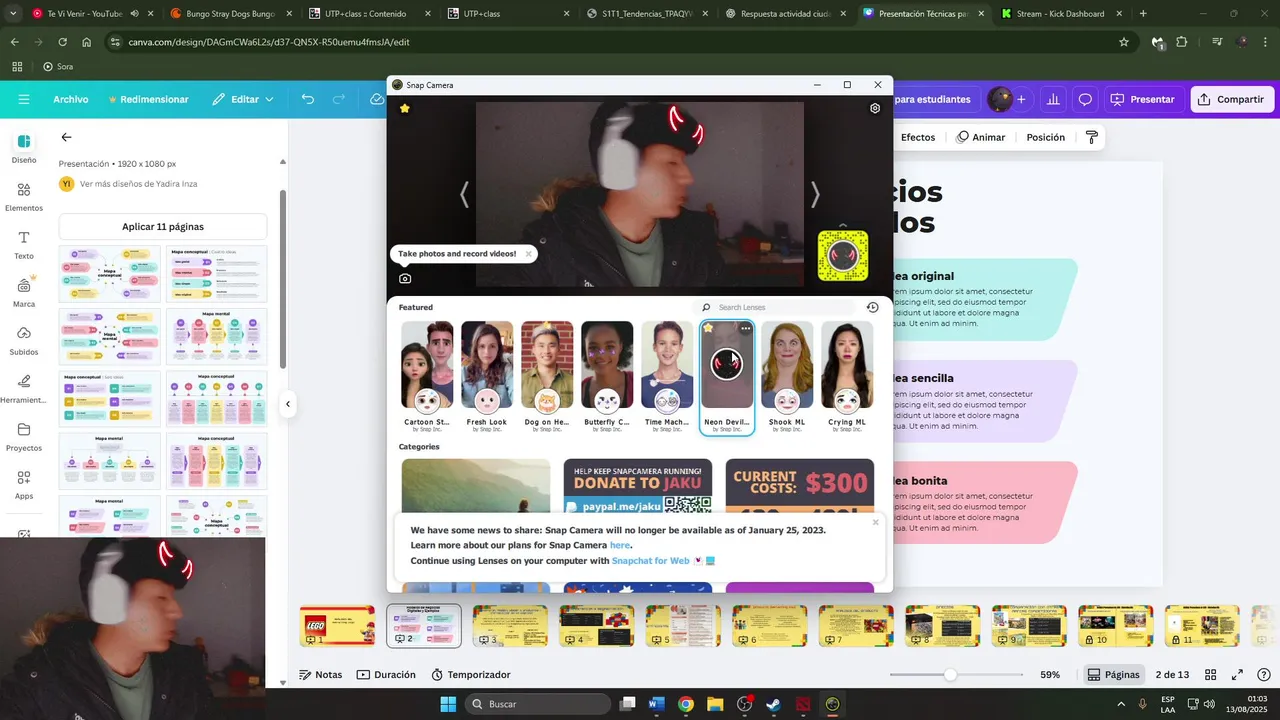Open File Explorer from the taskbar

click(715, 704)
